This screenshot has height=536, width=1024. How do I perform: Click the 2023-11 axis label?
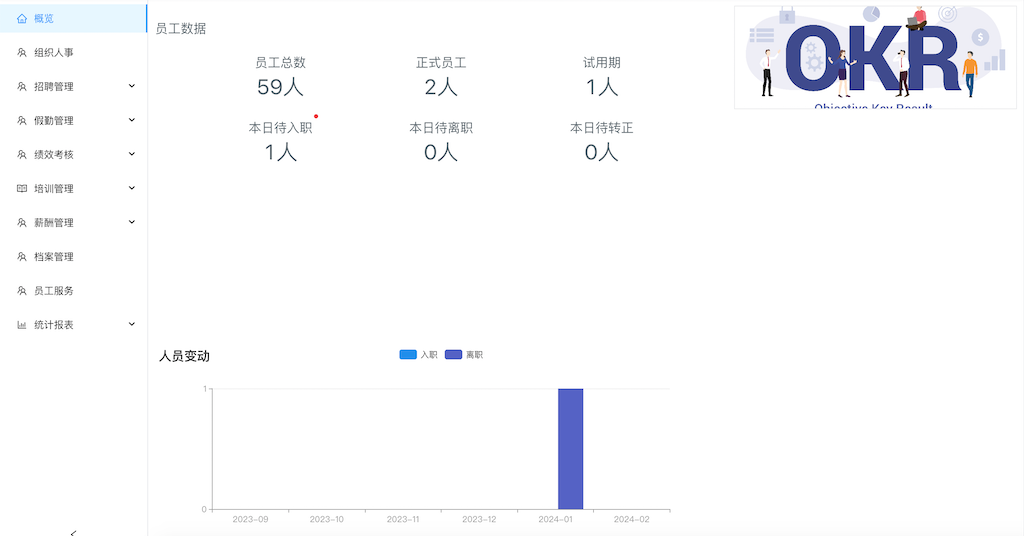[x=403, y=519]
